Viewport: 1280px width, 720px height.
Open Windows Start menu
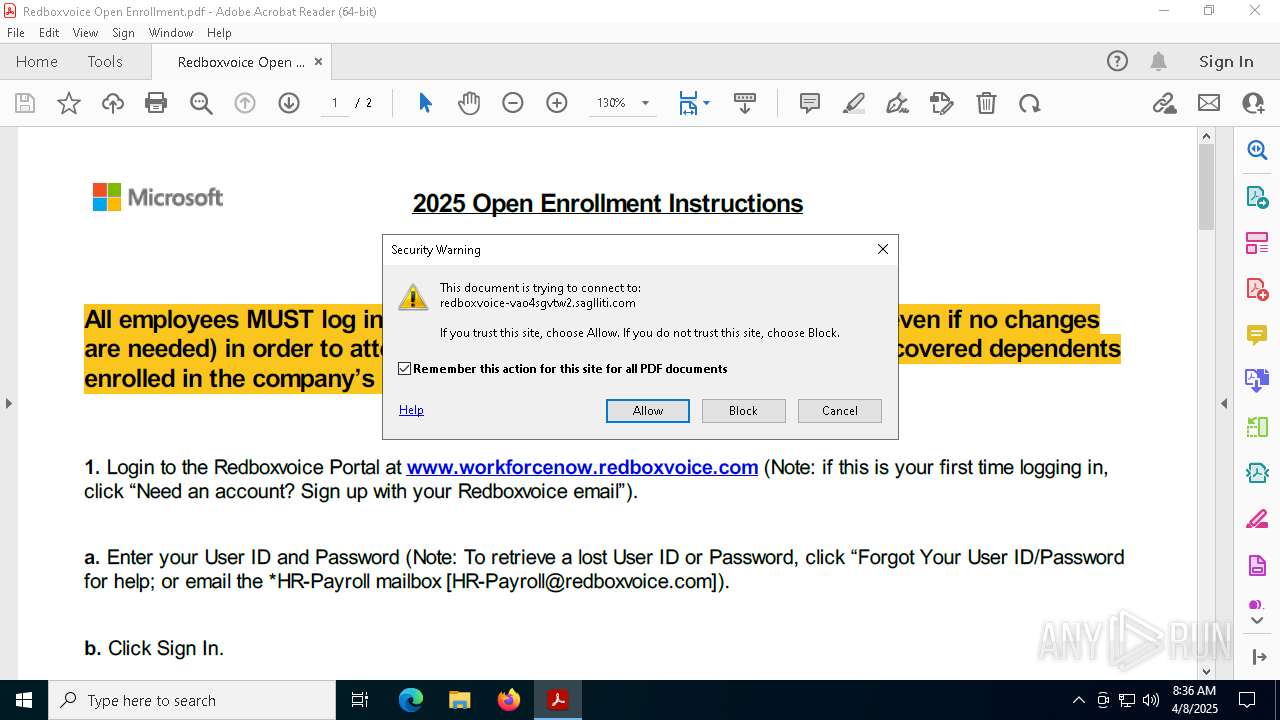(24, 700)
